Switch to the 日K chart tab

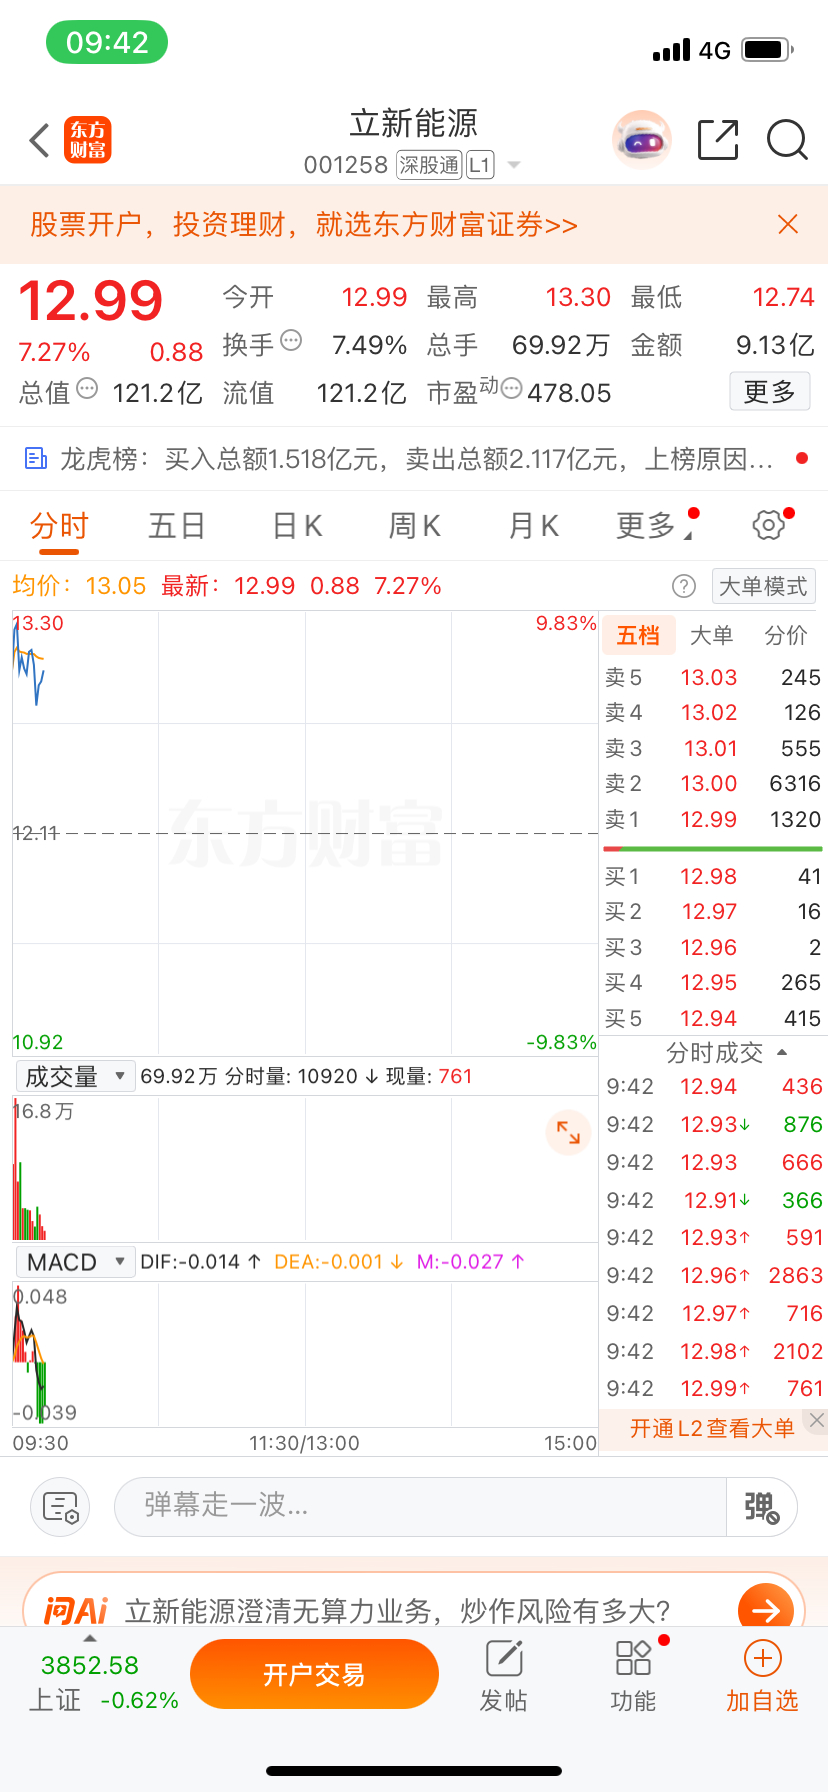tap(297, 526)
